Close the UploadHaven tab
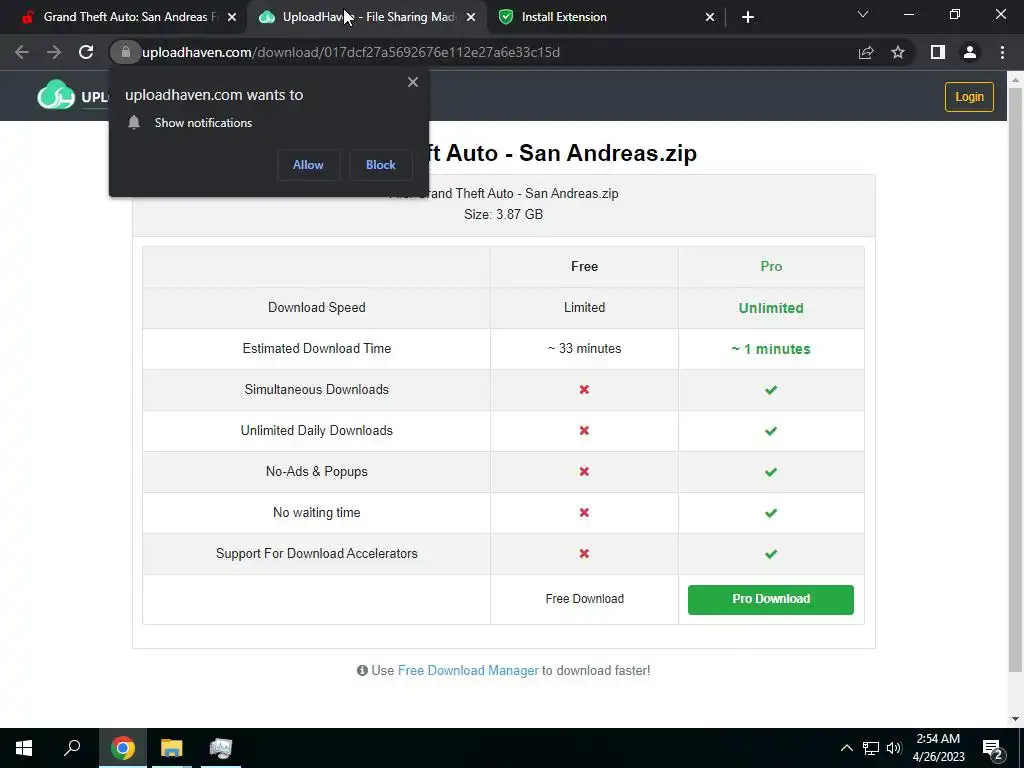Image resolution: width=1024 pixels, height=768 pixels. [471, 17]
